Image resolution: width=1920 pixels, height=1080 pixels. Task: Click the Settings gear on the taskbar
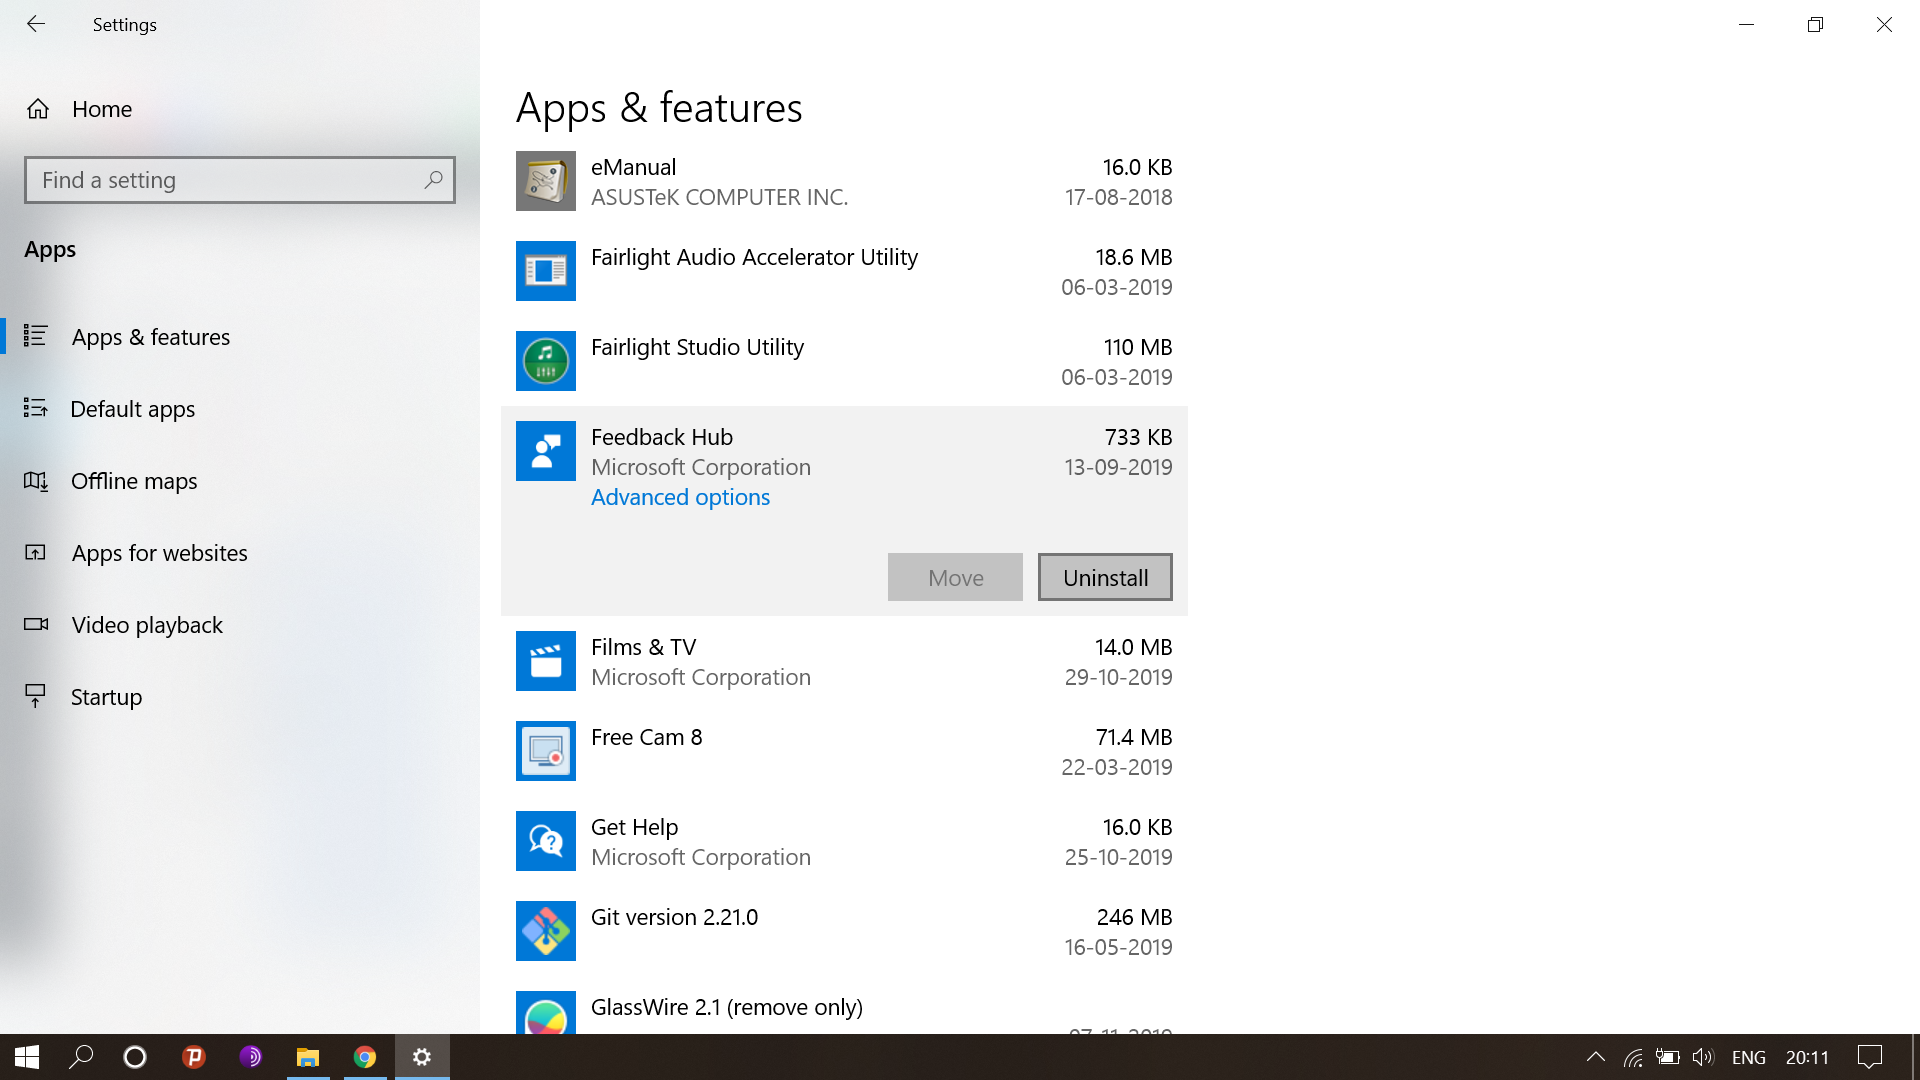pos(421,1057)
